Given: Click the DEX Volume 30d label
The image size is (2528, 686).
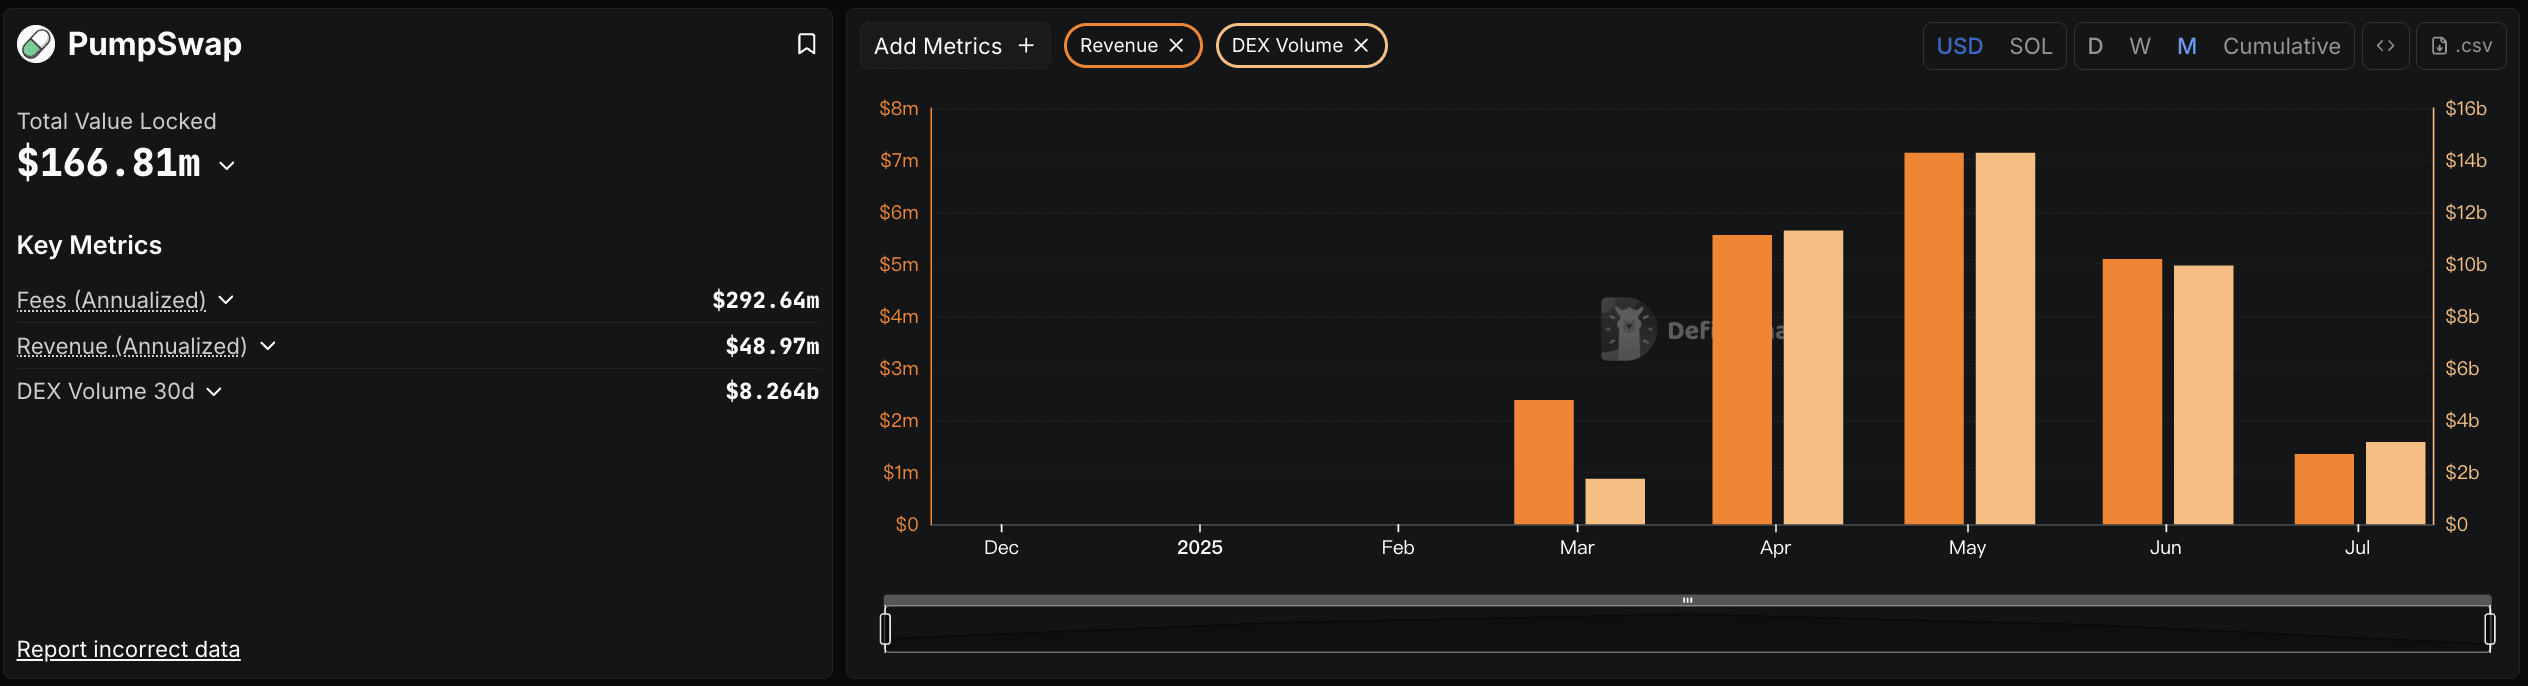Looking at the screenshot, I should (106, 392).
